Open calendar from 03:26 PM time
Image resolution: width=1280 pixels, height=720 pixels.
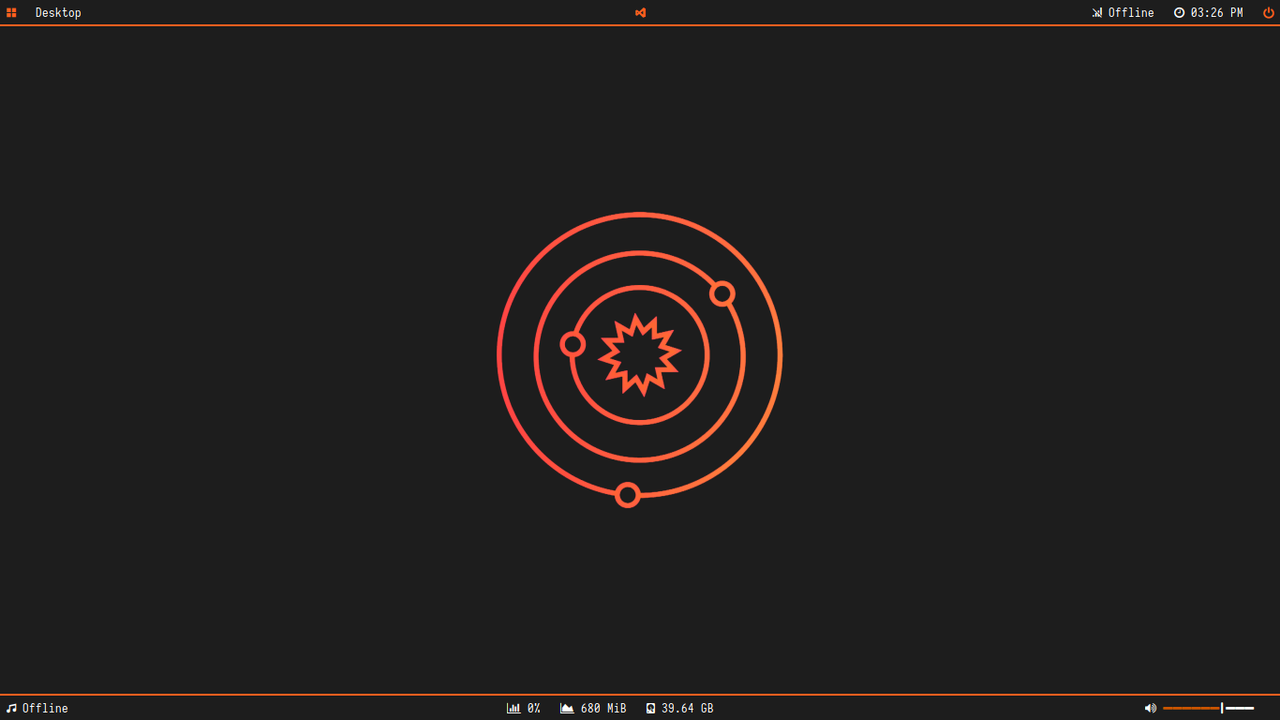[1217, 13]
